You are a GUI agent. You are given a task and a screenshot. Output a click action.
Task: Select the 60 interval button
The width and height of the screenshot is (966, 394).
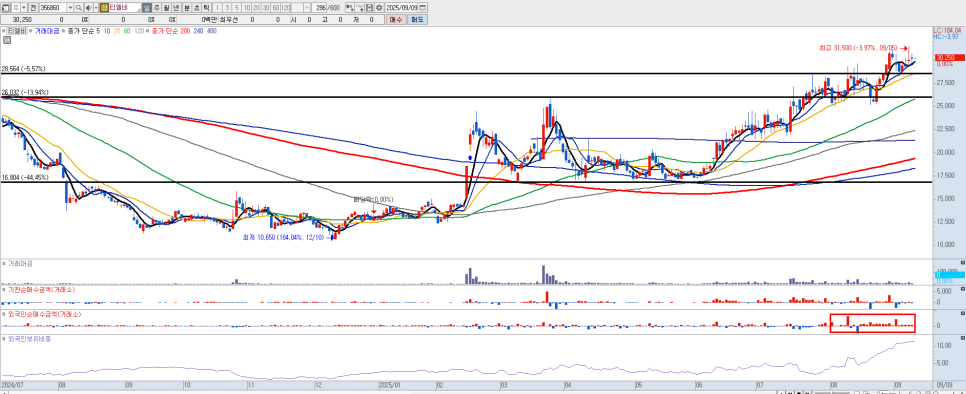[x=275, y=7]
